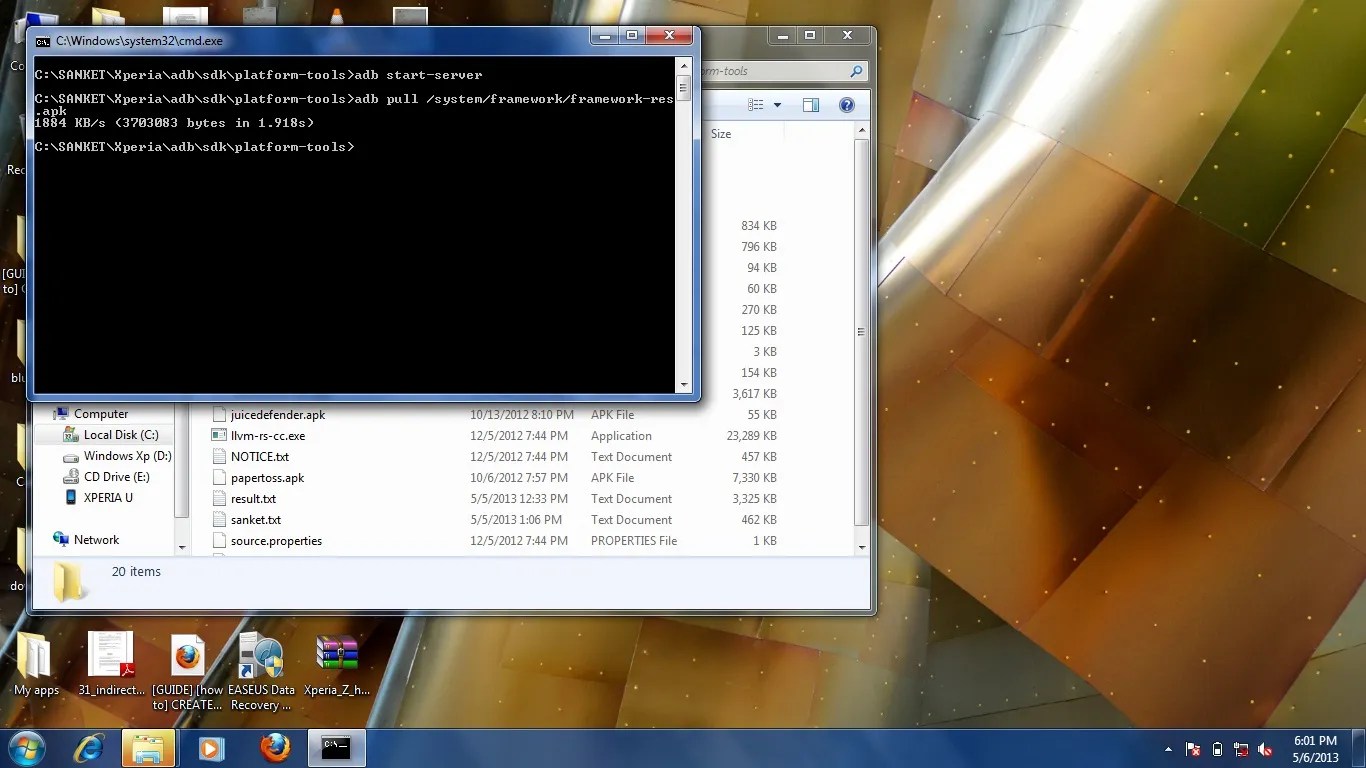The height and width of the screenshot is (768, 1366).
Task: Open the Windows Start menu
Action: (27, 747)
